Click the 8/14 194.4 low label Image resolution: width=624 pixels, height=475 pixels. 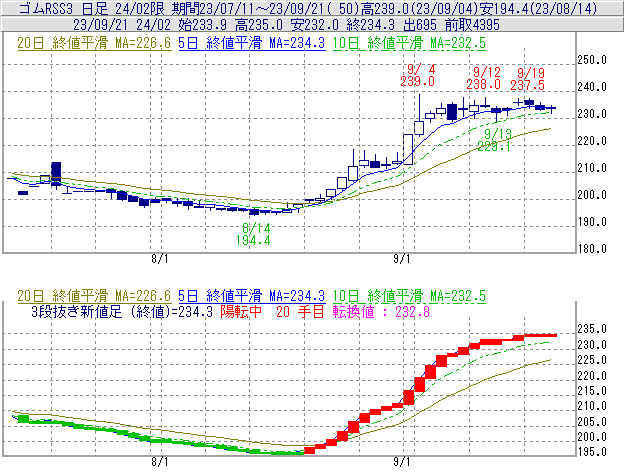pos(253,234)
